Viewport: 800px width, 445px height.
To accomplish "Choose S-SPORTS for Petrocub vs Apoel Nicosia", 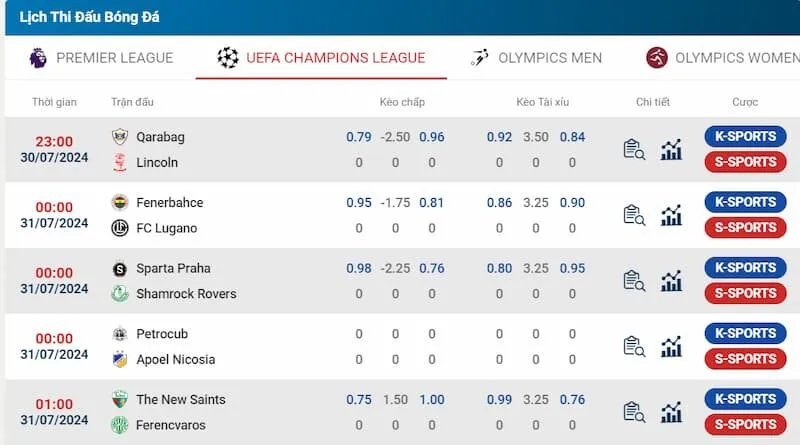I will click(x=745, y=359).
